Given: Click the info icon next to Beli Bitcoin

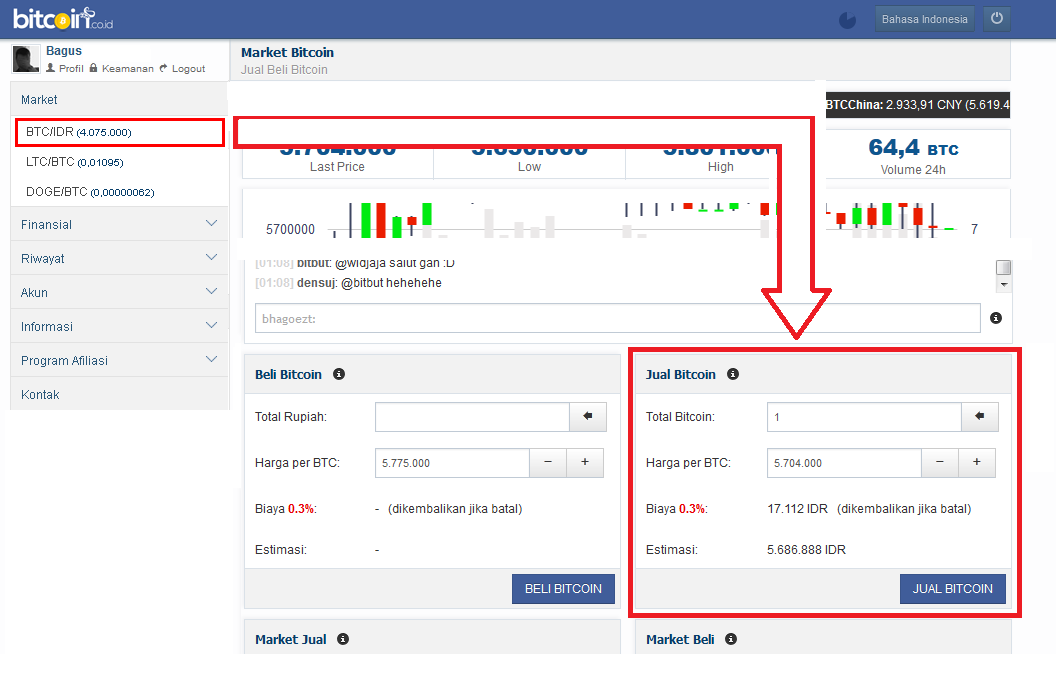Looking at the screenshot, I should tap(339, 374).
